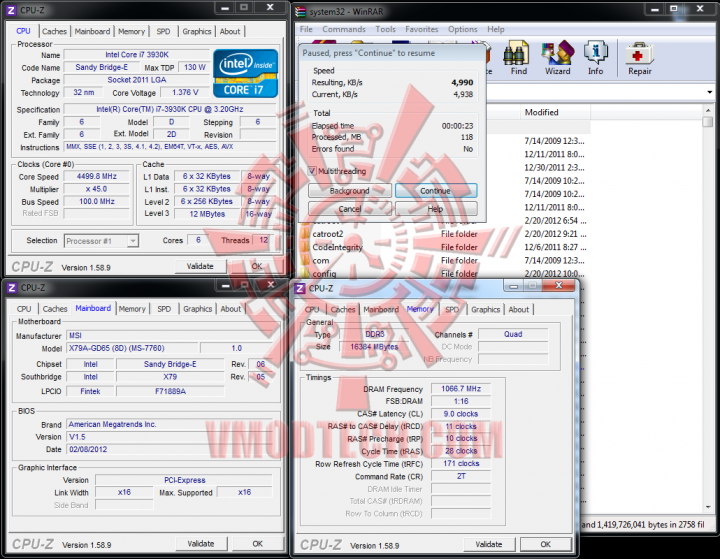Screen dimensions: 720x559
Task: Click the Multiplier x 45.0 value
Action: 96,189
